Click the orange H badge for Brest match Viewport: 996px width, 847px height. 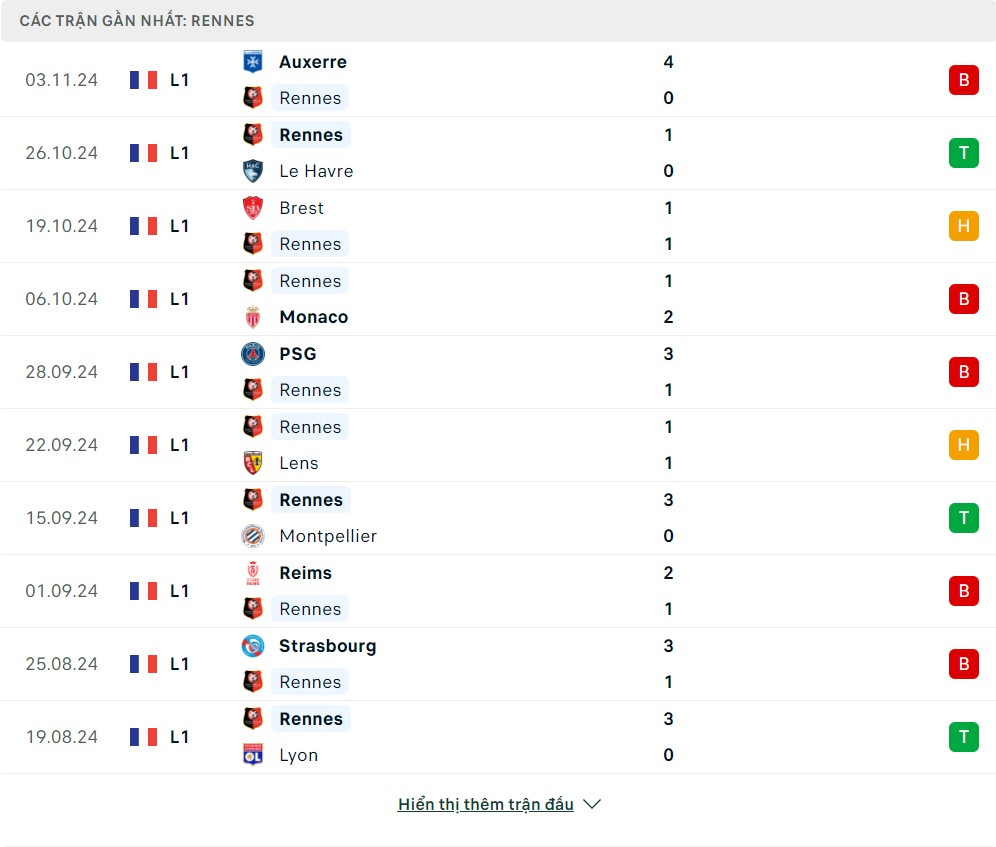(x=963, y=226)
